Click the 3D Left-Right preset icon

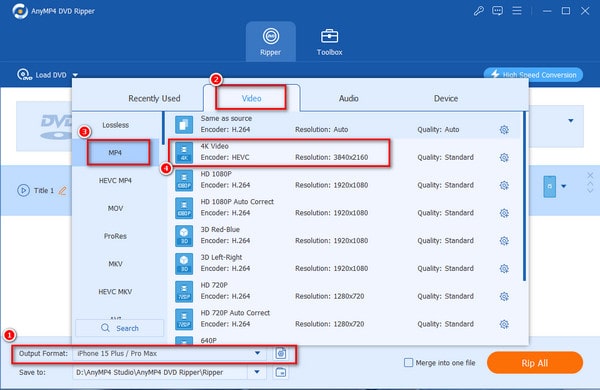pos(184,263)
